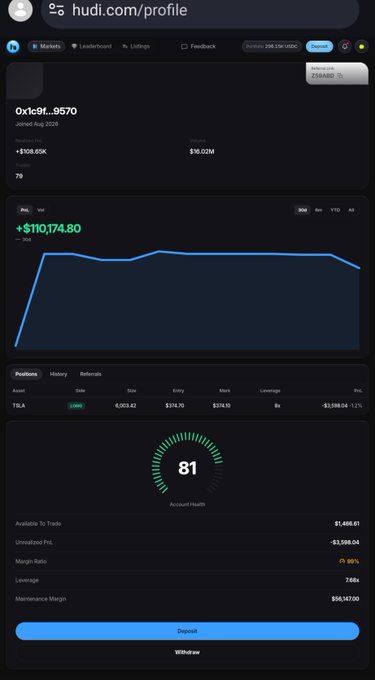375x680 pixels.
Task: Open the History tab
Action: (59, 374)
